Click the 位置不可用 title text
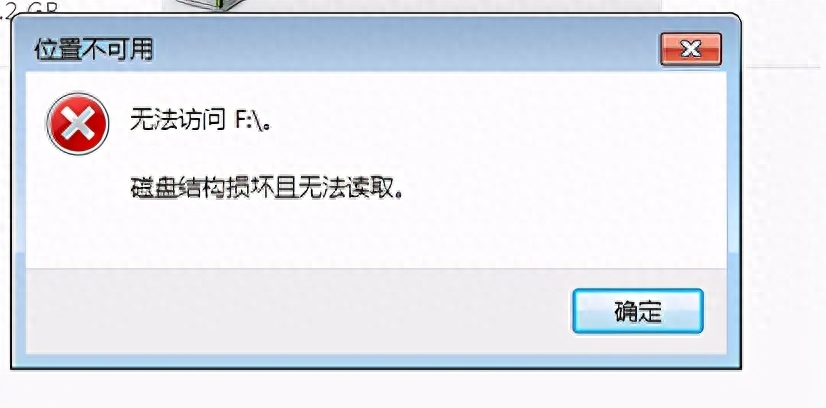This screenshot has height=408, width=826. 93,50
